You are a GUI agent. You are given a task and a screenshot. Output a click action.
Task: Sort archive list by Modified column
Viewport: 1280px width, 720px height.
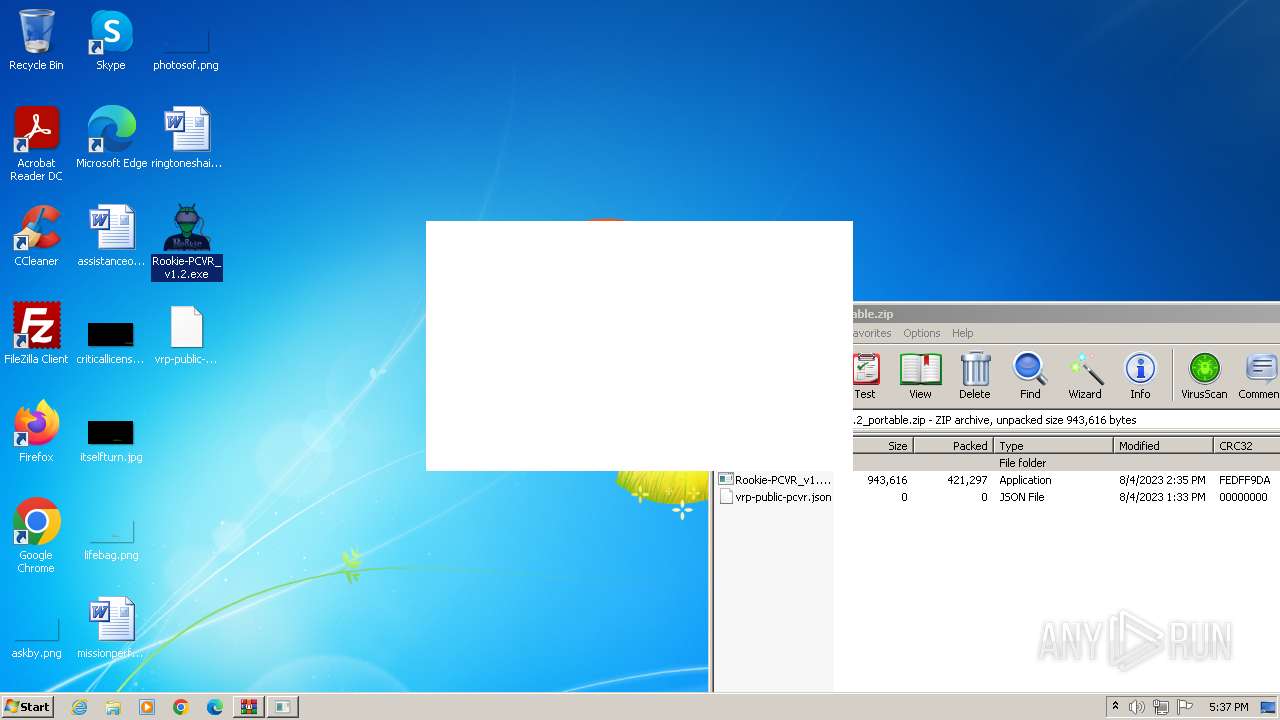1163,446
